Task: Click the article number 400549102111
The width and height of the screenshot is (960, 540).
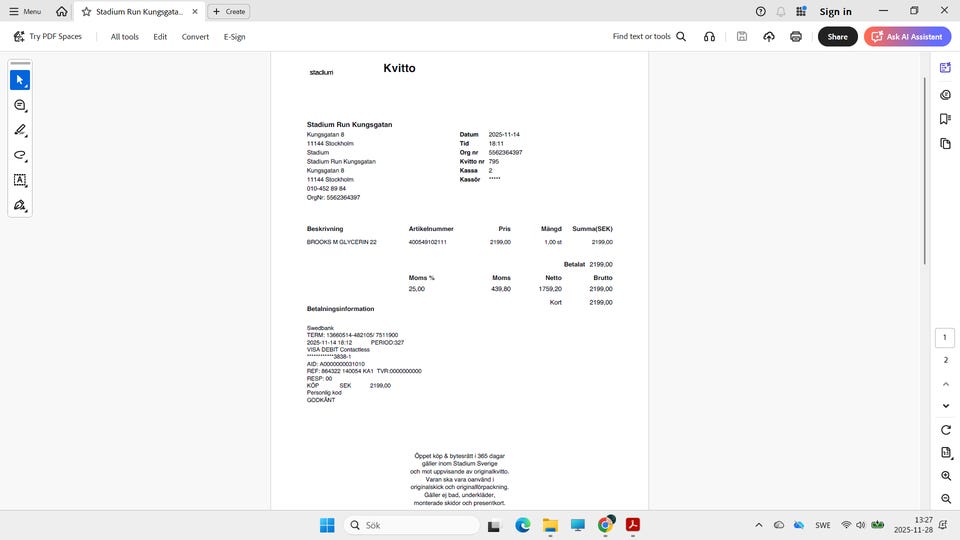Action: (x=427, y=242)
